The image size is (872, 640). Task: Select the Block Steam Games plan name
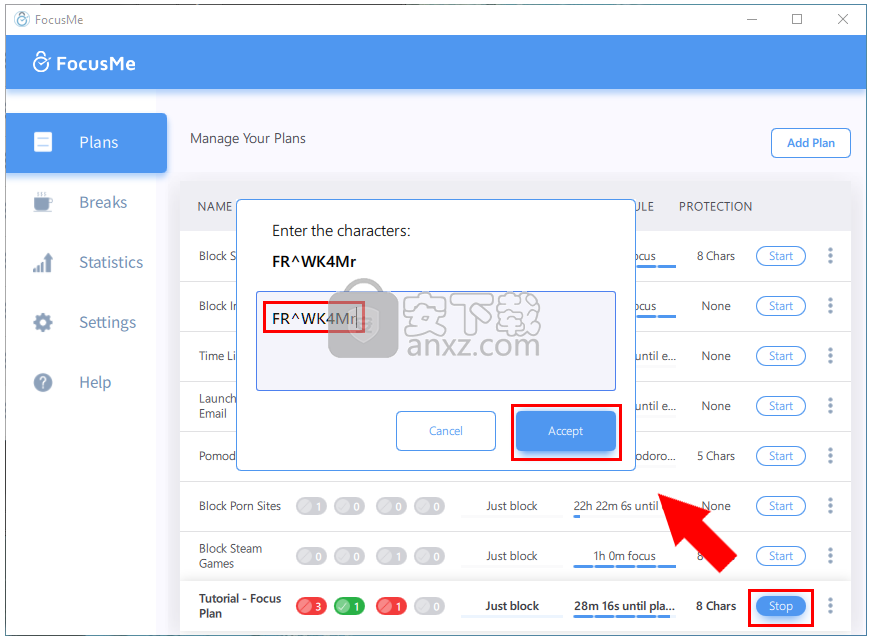230,556
